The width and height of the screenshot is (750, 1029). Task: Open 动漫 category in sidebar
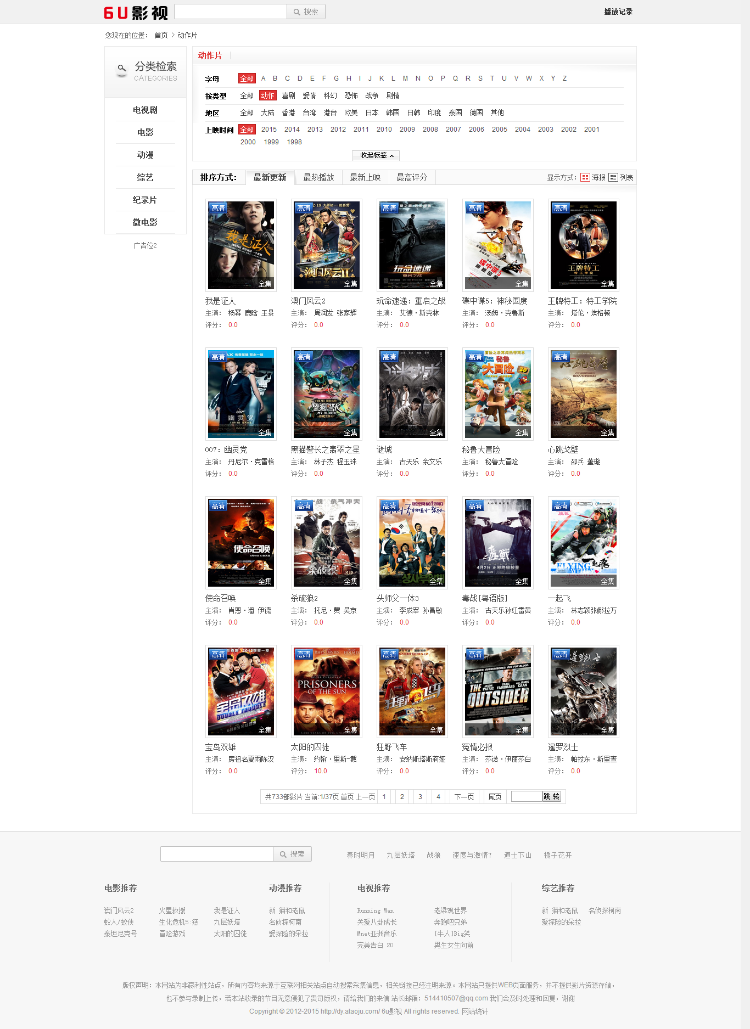coord(145,155)
